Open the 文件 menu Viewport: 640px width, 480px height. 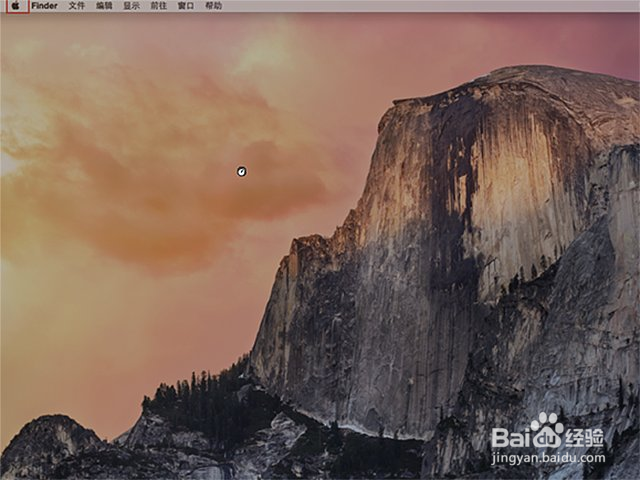[x=77, y=6]
